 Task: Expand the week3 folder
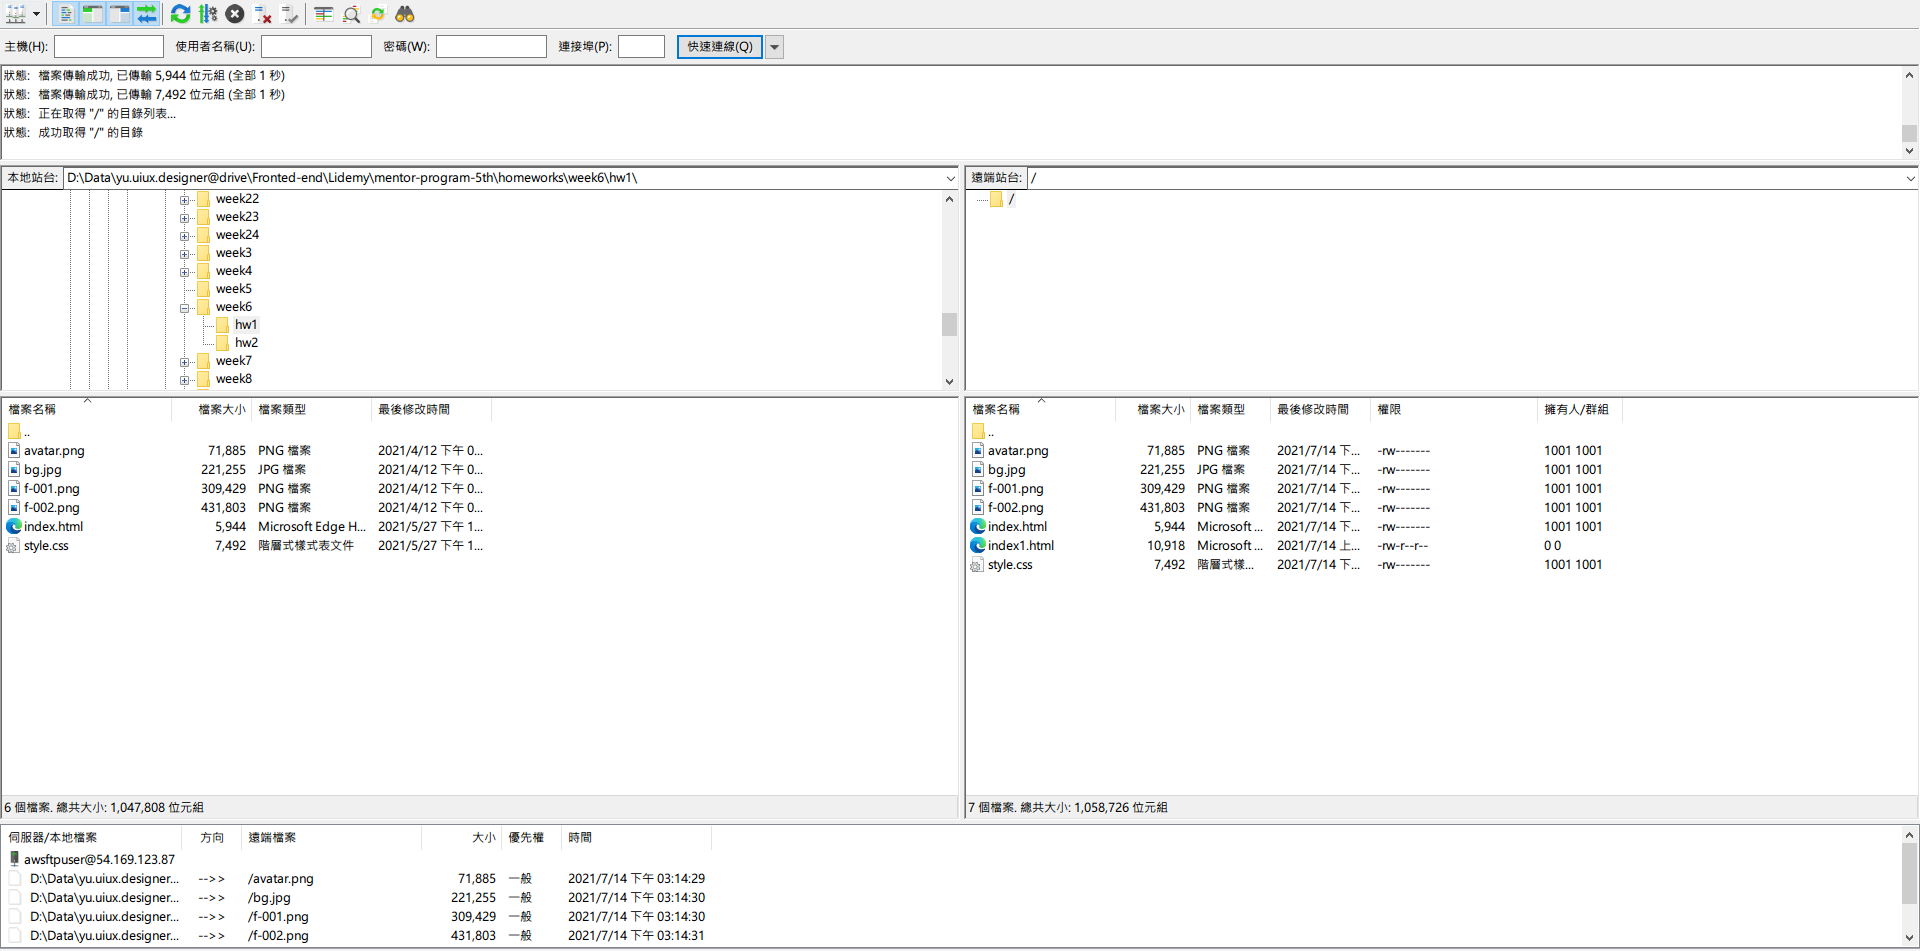[184, 254]
